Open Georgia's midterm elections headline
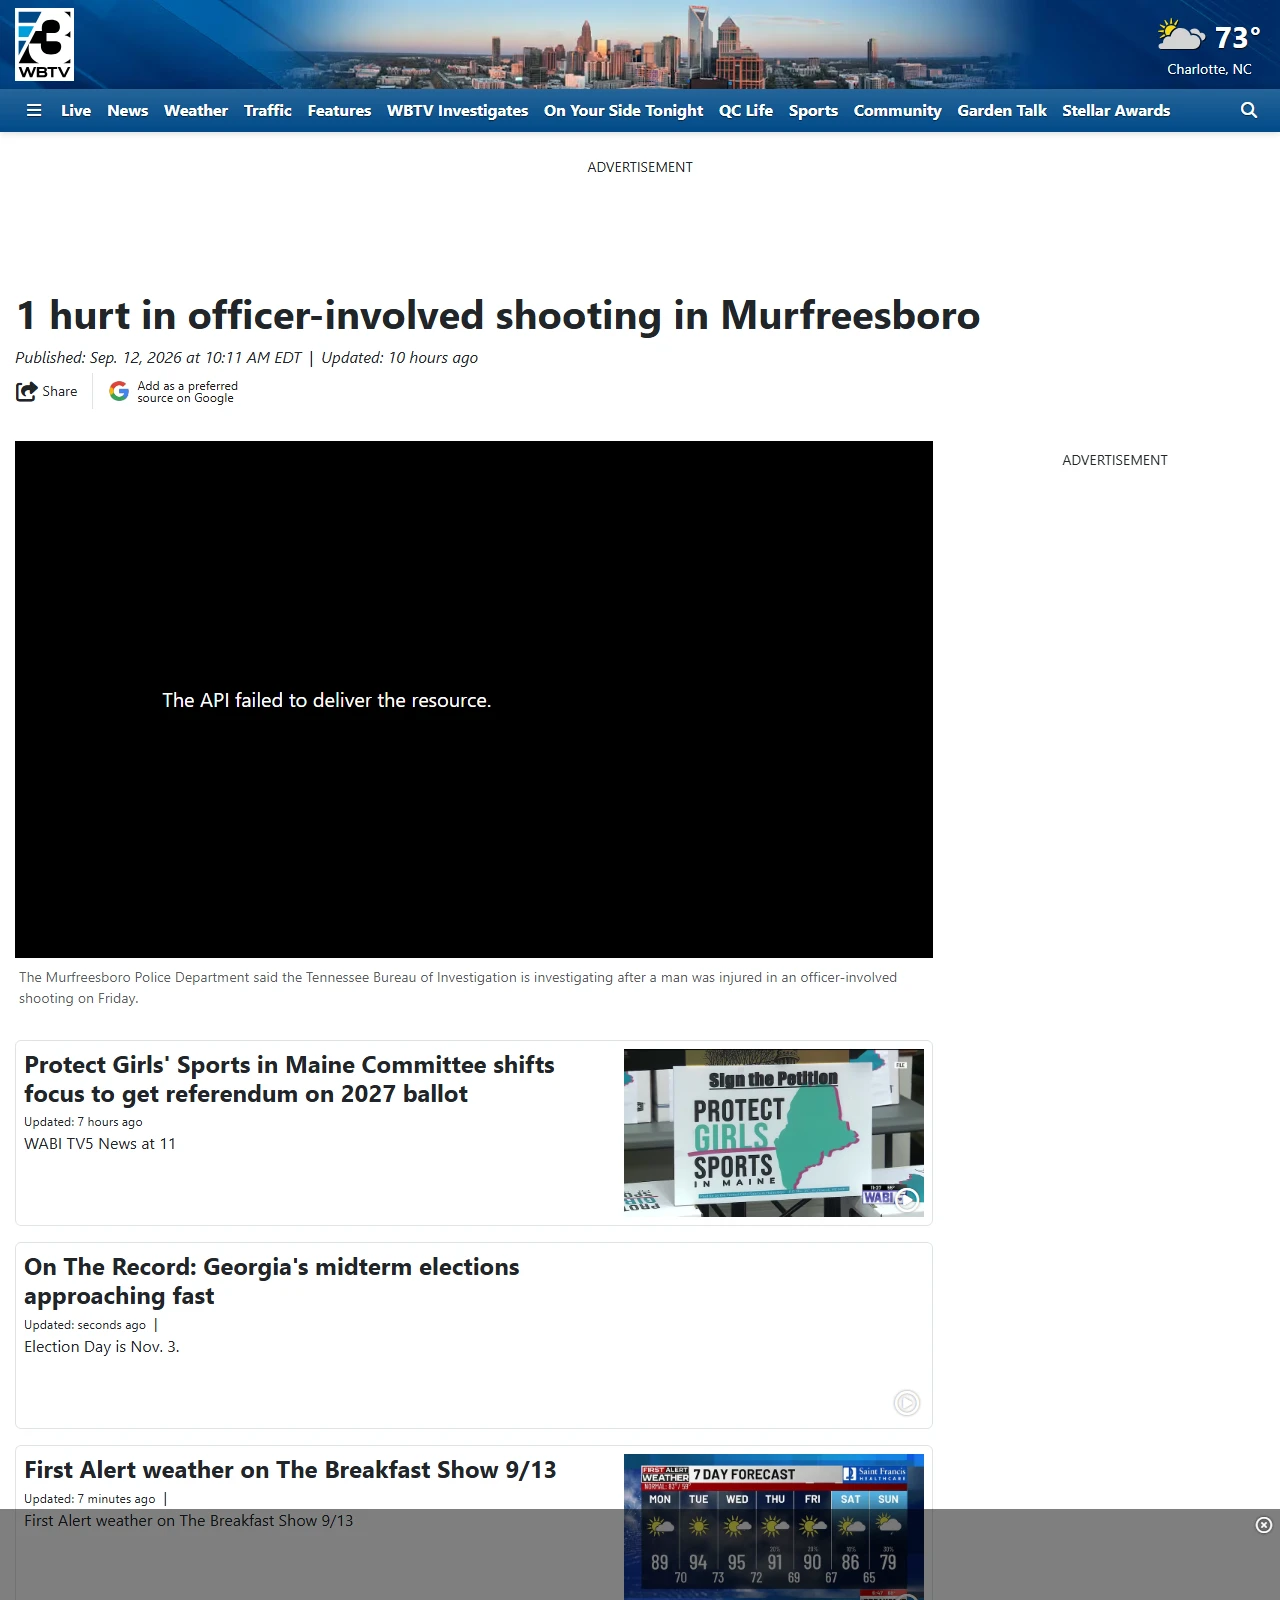Viewport: 1280px width, 1600px height. click(x=272, y=1281)
